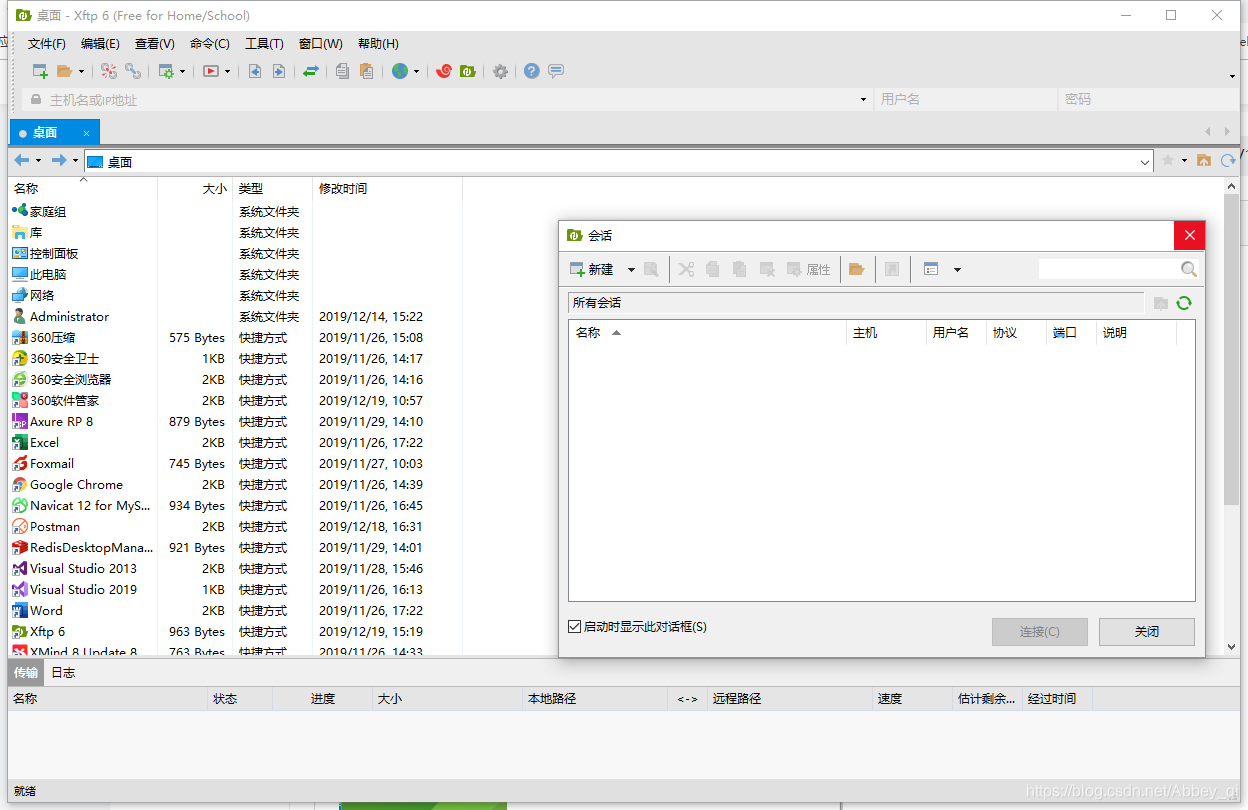Expand the red play icon dropdown arrow

click(x=227, y=72)
